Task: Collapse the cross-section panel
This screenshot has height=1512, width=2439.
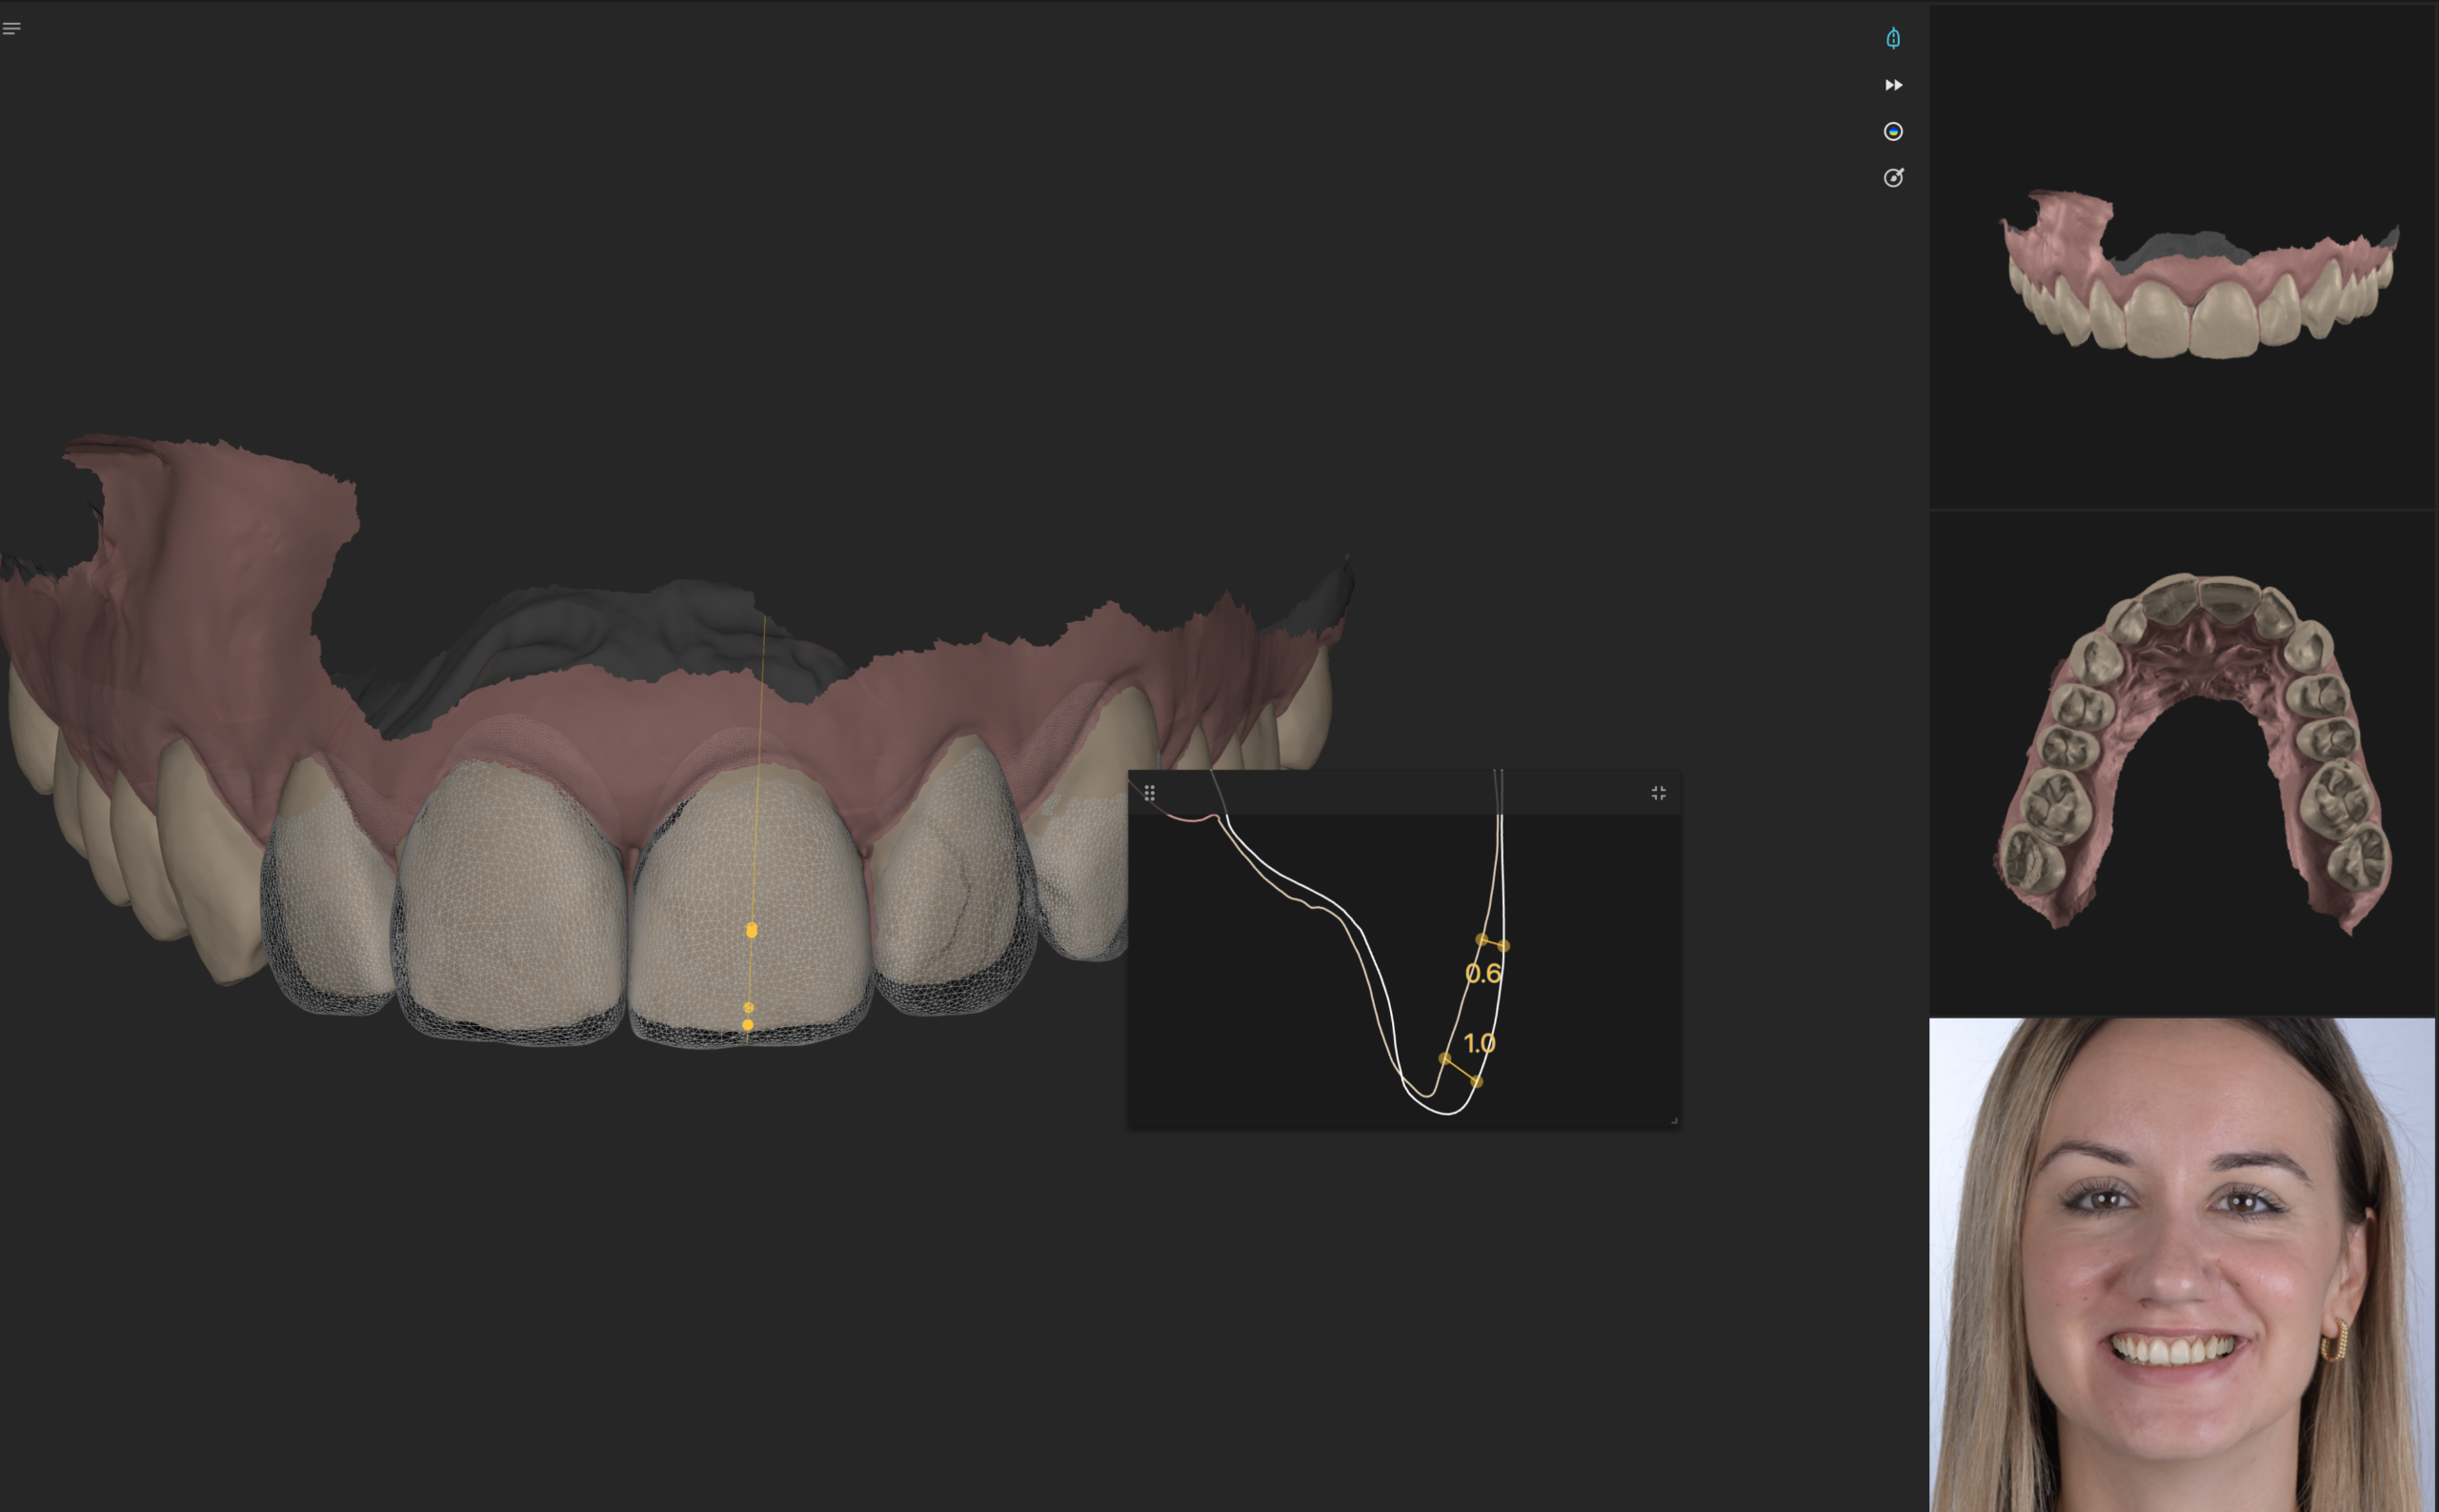Action: coord(1658,793)
